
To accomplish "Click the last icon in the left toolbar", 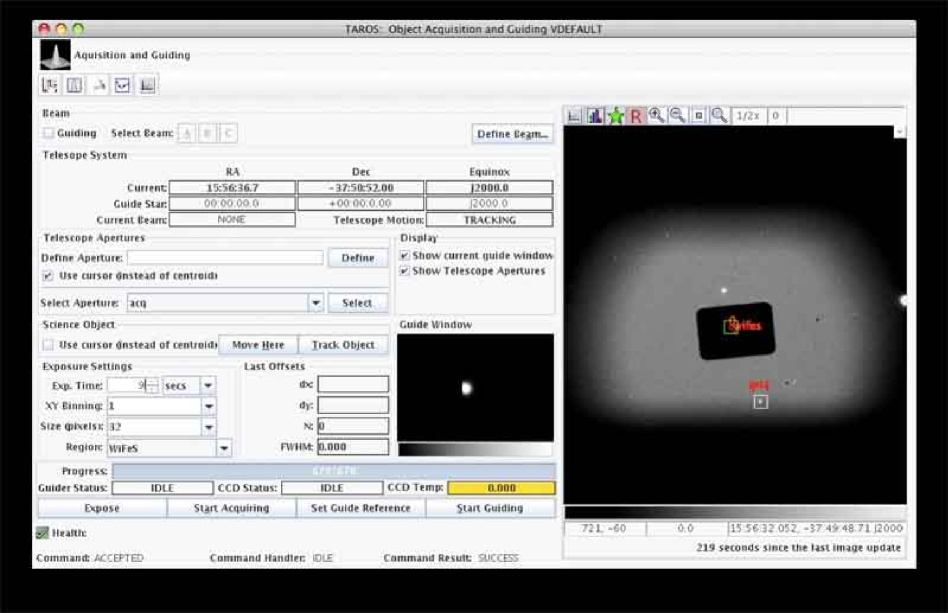I will pyautogui.click(x=147, y=86).
